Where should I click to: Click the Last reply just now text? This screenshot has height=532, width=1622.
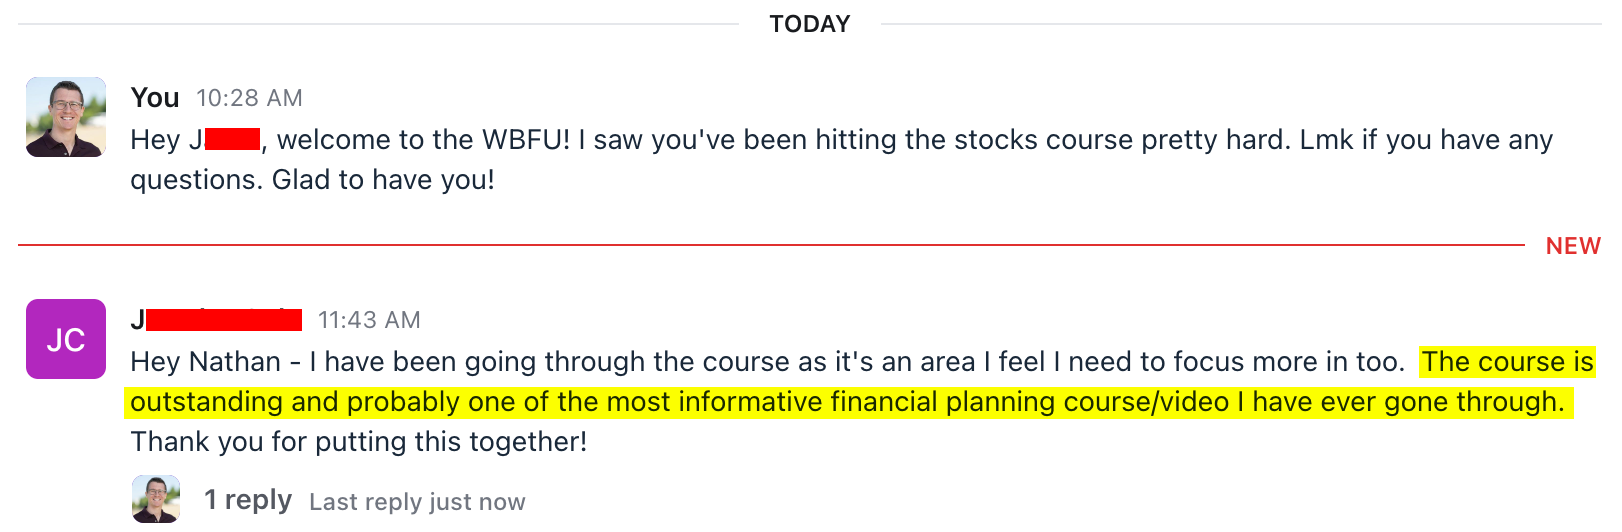pos(417,502)
